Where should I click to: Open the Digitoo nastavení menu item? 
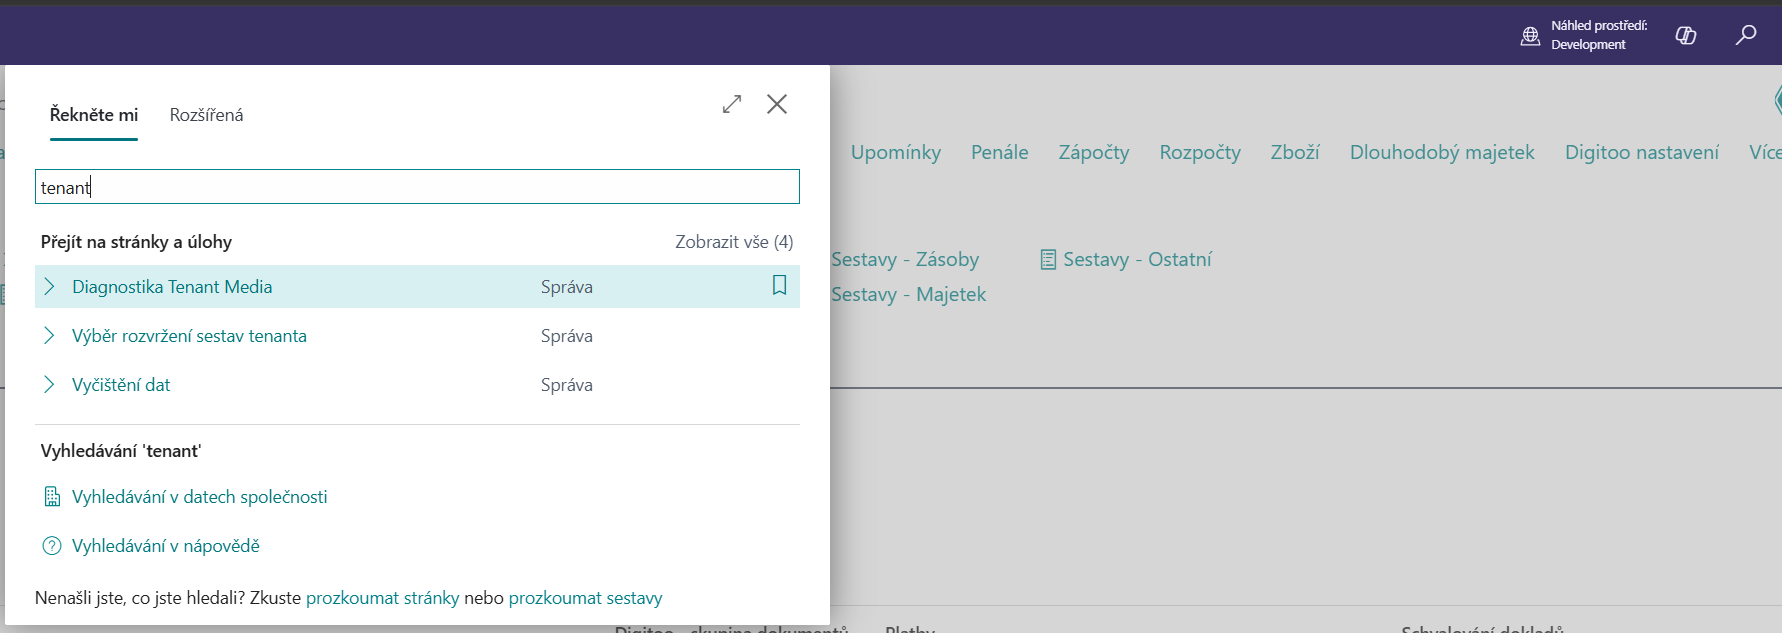[x=1642, y=152]
